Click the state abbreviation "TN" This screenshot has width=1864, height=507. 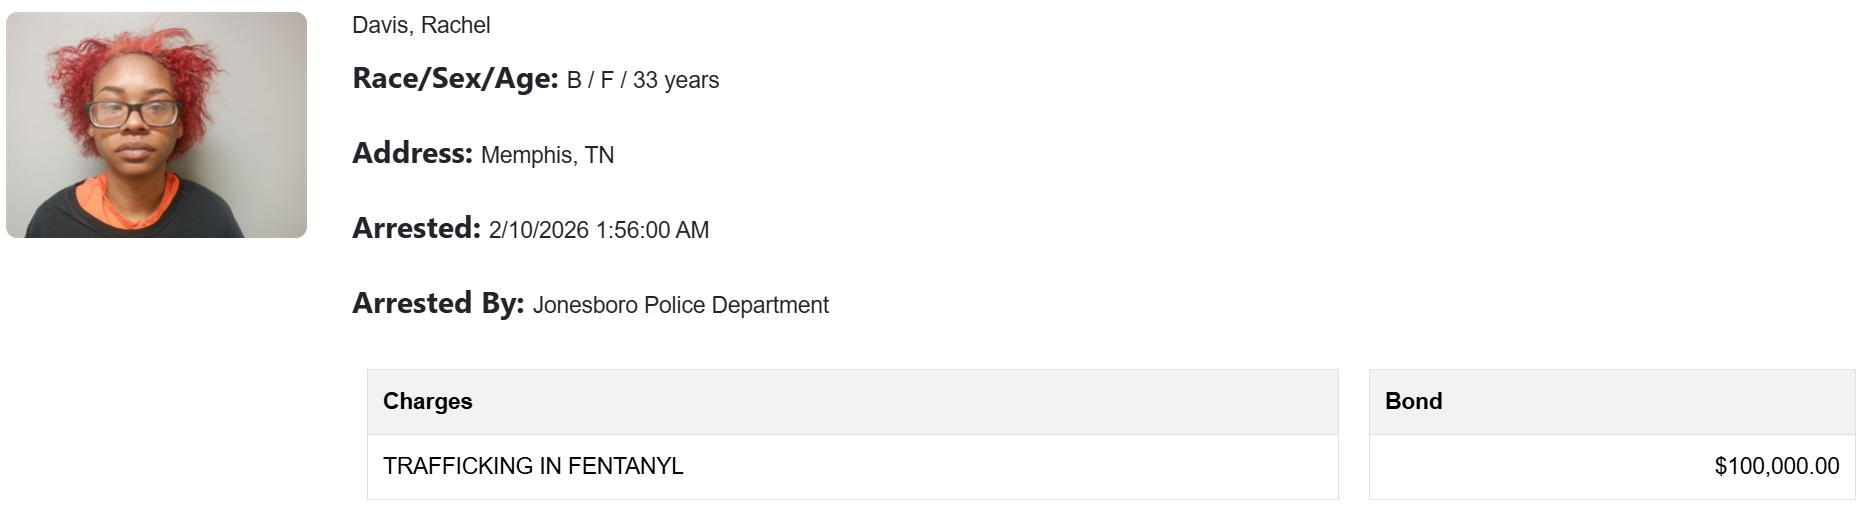599,155
